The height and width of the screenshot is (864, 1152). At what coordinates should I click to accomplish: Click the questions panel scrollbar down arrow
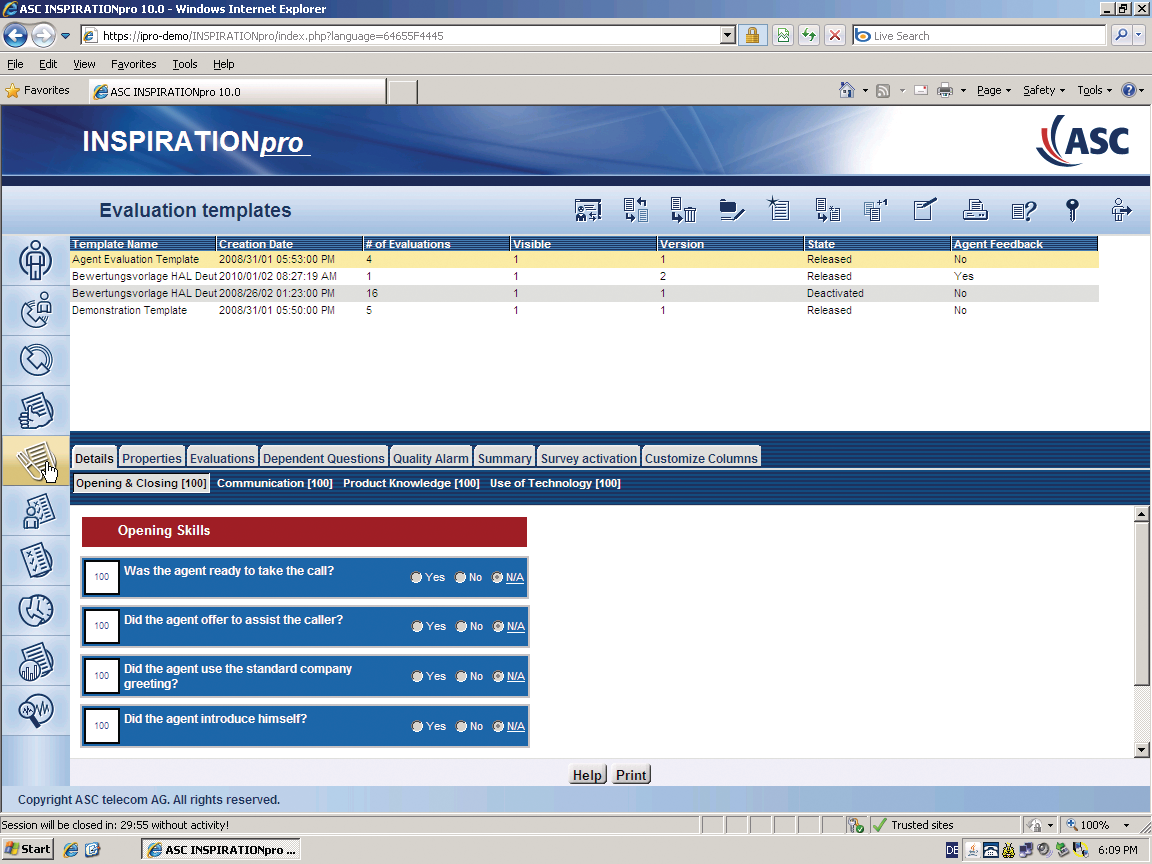coord(1142,750)
